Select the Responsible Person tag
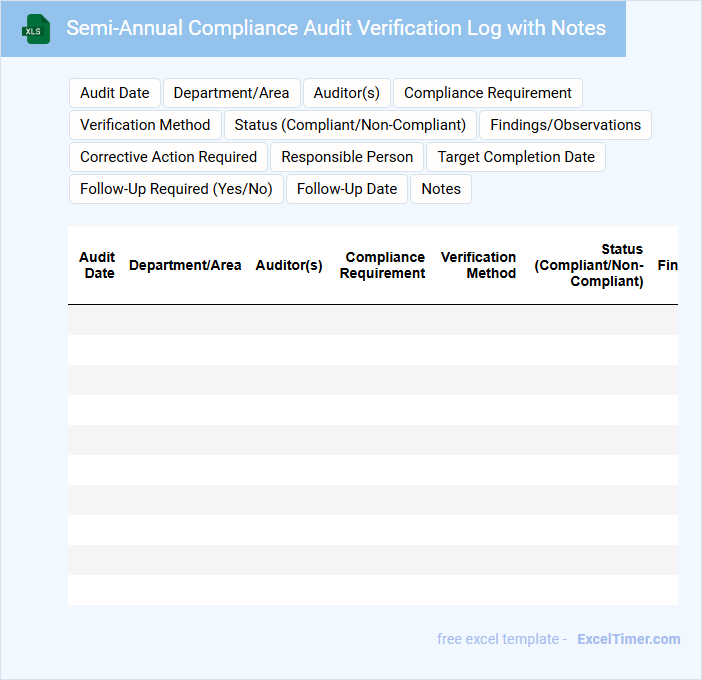Image resolution: width=702 pixels, height=680 pixels. pyautogui.click(x=347, y=157)
